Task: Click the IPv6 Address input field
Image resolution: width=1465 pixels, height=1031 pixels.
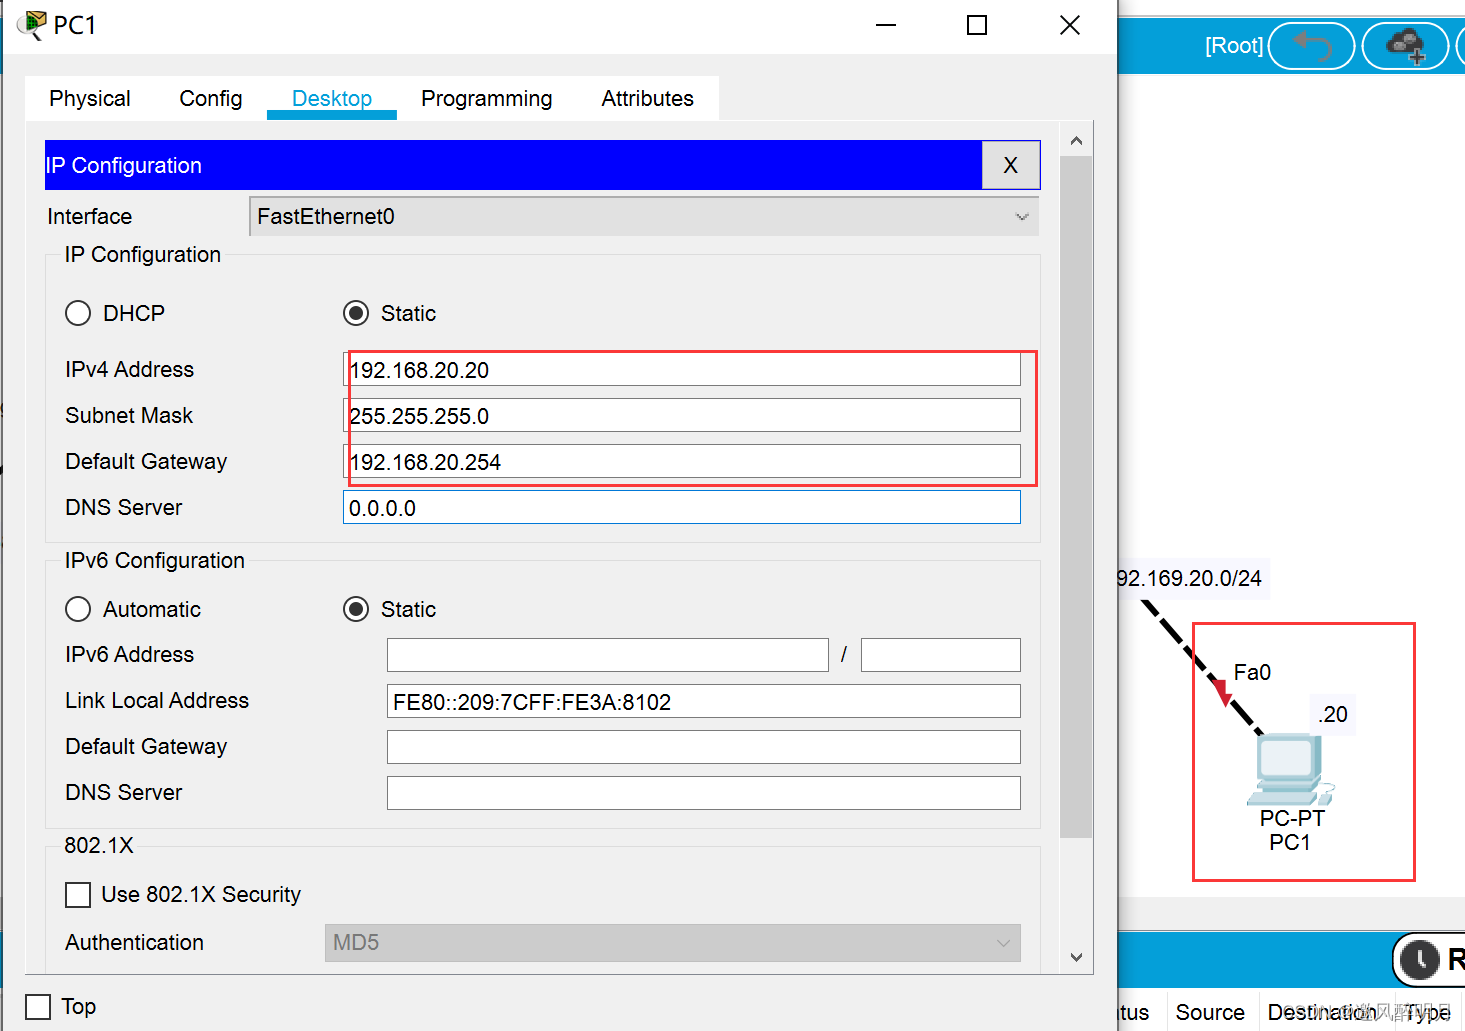Action: pyautogui.click(x=607, y=655)
